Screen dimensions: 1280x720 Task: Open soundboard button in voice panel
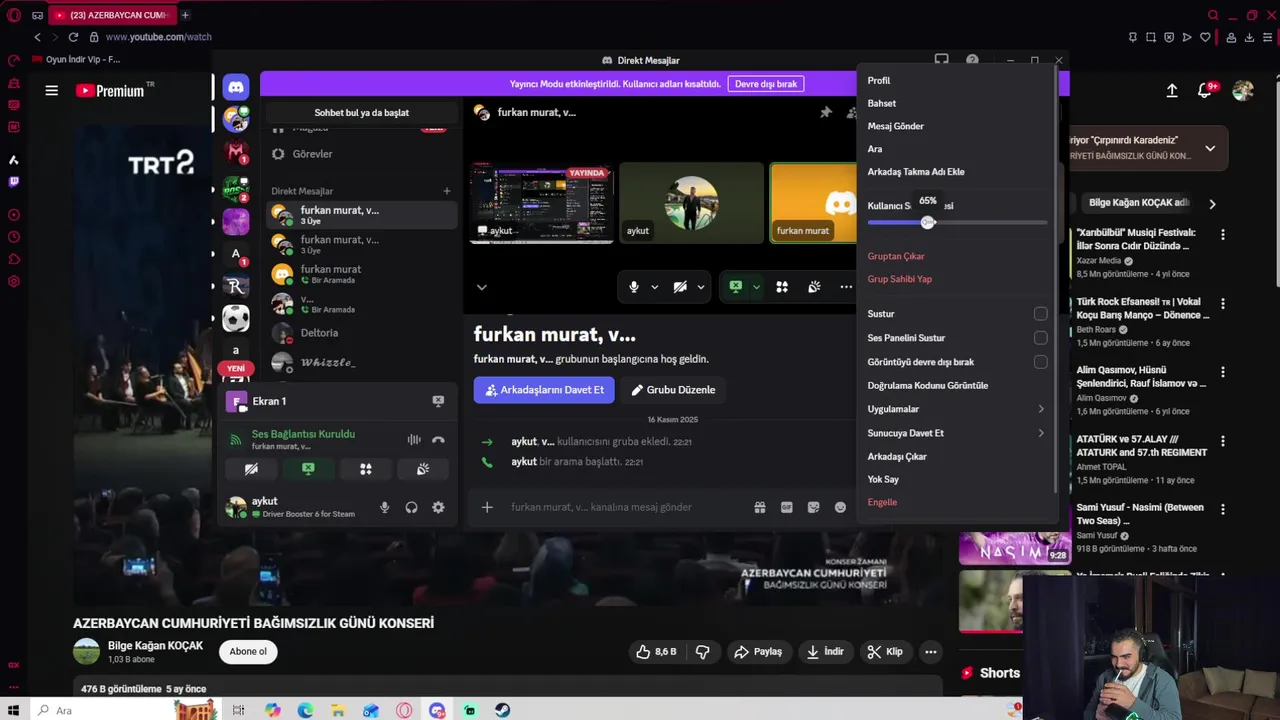[423, 469]
